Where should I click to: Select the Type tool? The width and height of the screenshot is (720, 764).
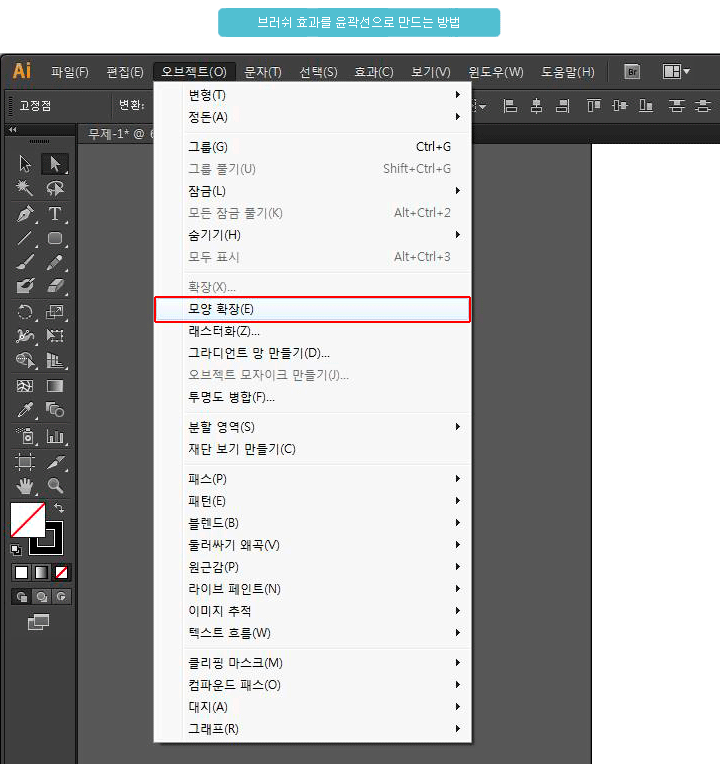[55, 214]
